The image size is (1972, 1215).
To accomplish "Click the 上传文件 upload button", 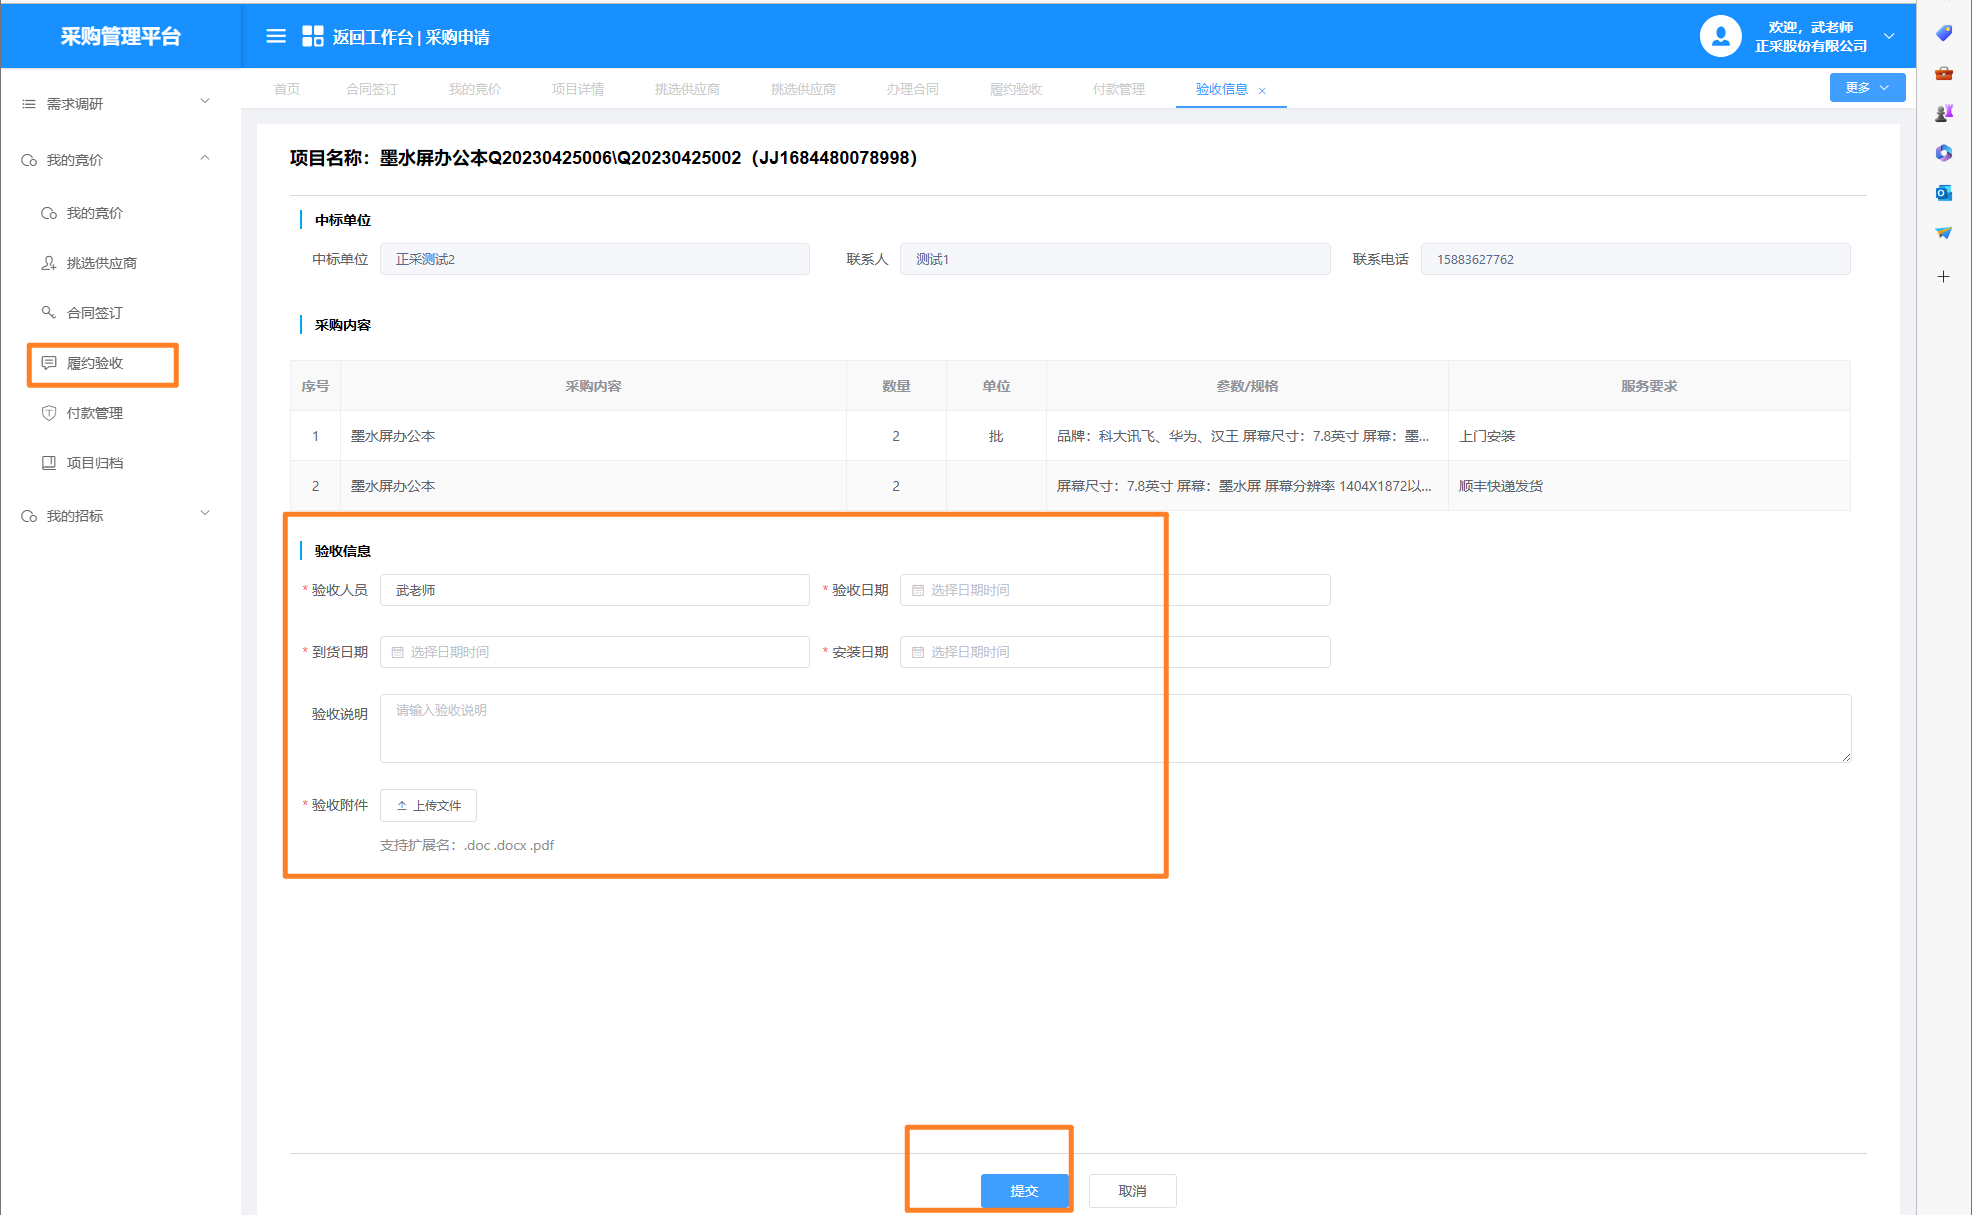I will coord(428,805).
